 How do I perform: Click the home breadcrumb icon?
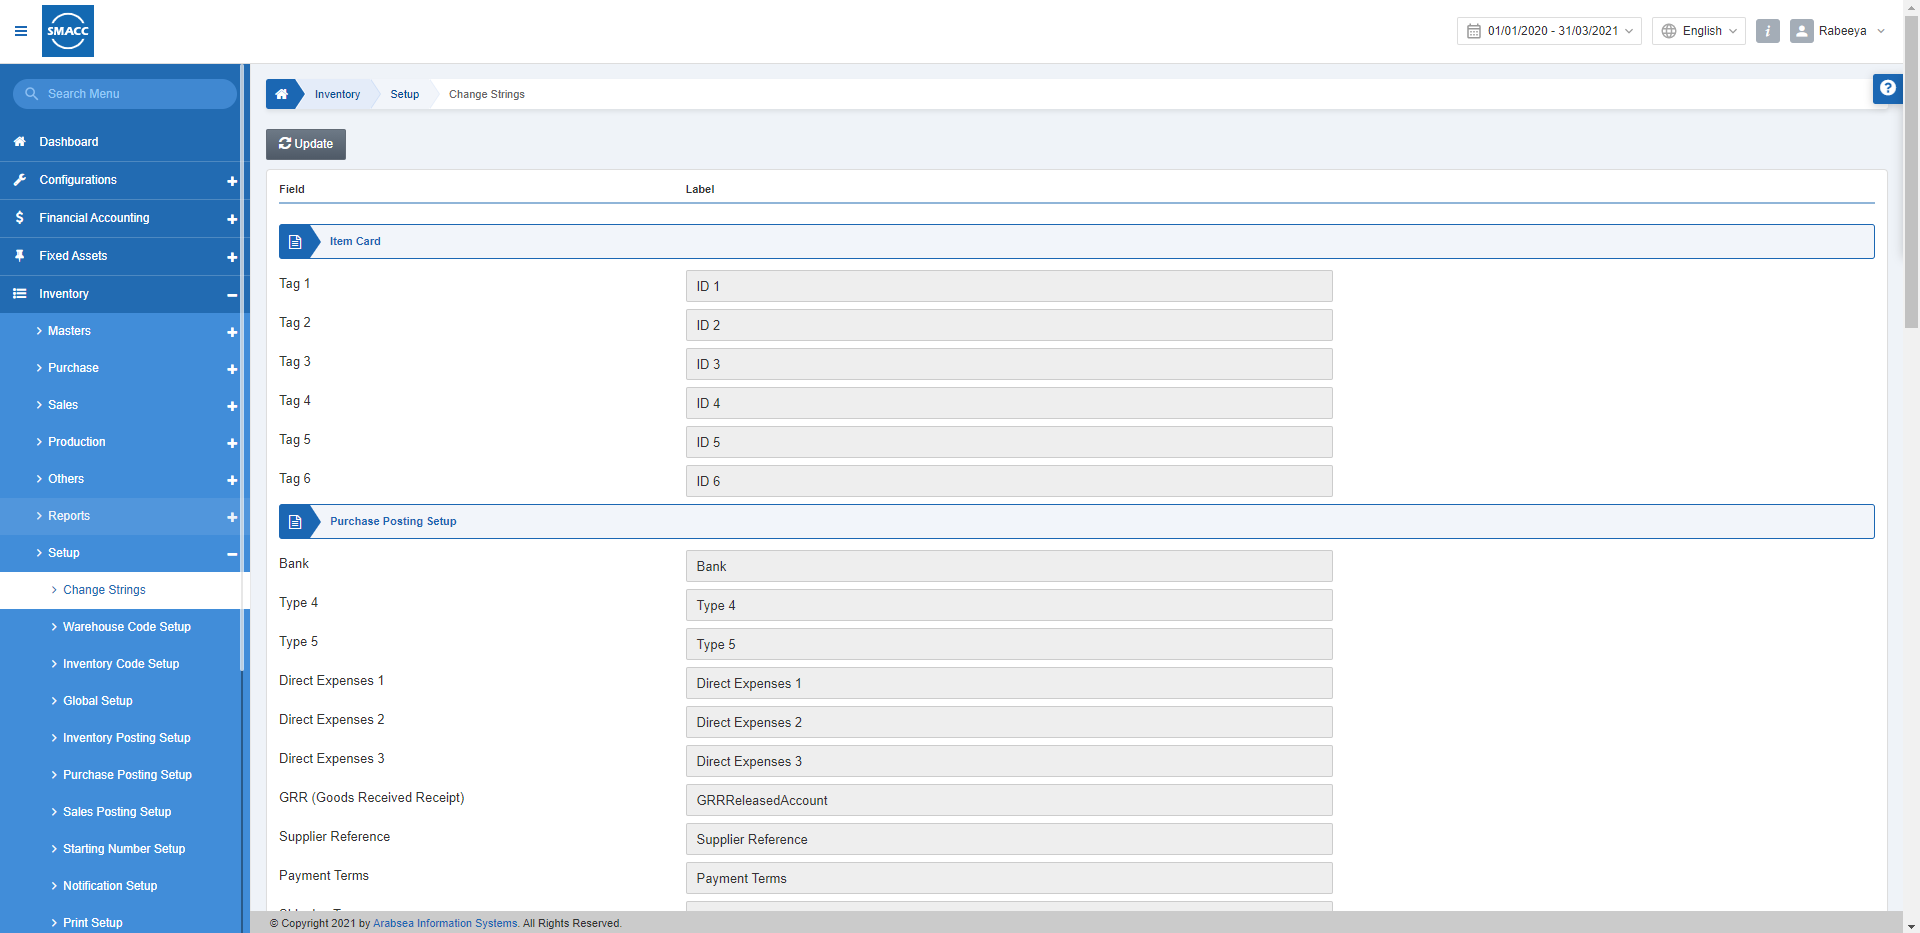click(281, 94)
